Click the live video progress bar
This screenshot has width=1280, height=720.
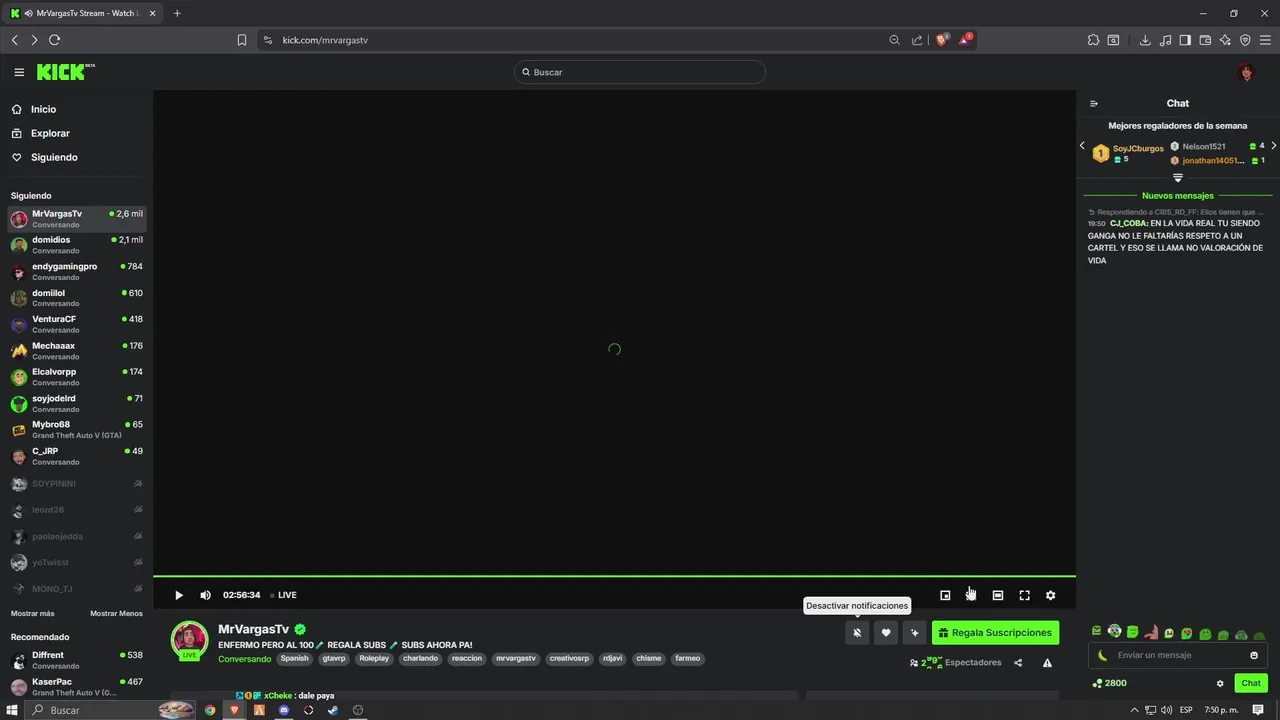pos(614,576)
